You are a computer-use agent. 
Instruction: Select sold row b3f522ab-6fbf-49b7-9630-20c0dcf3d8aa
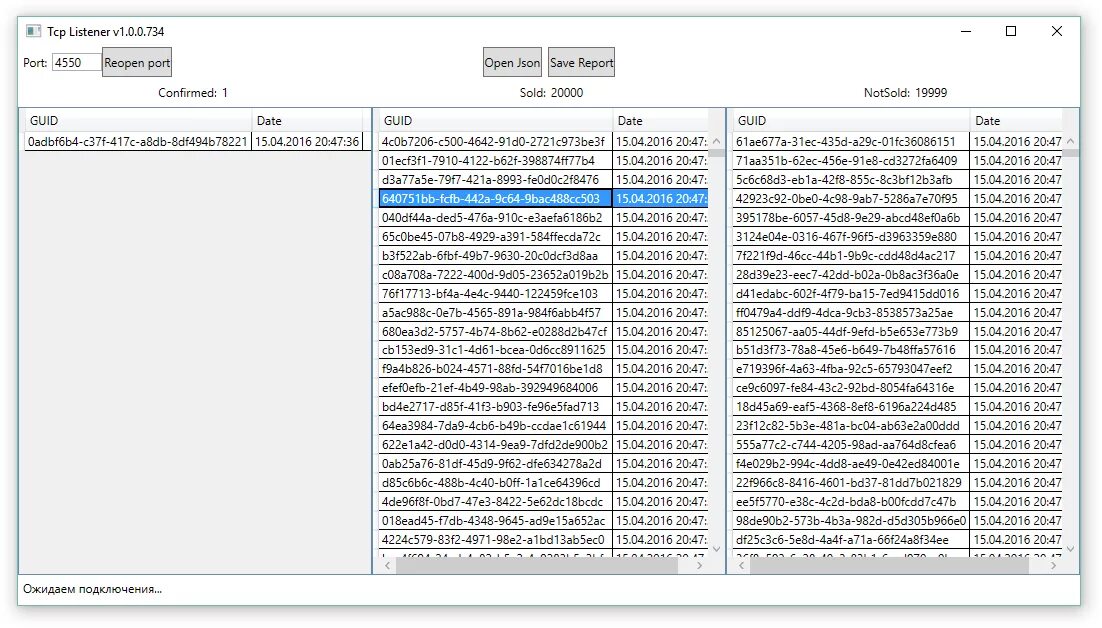click(543, 255)
